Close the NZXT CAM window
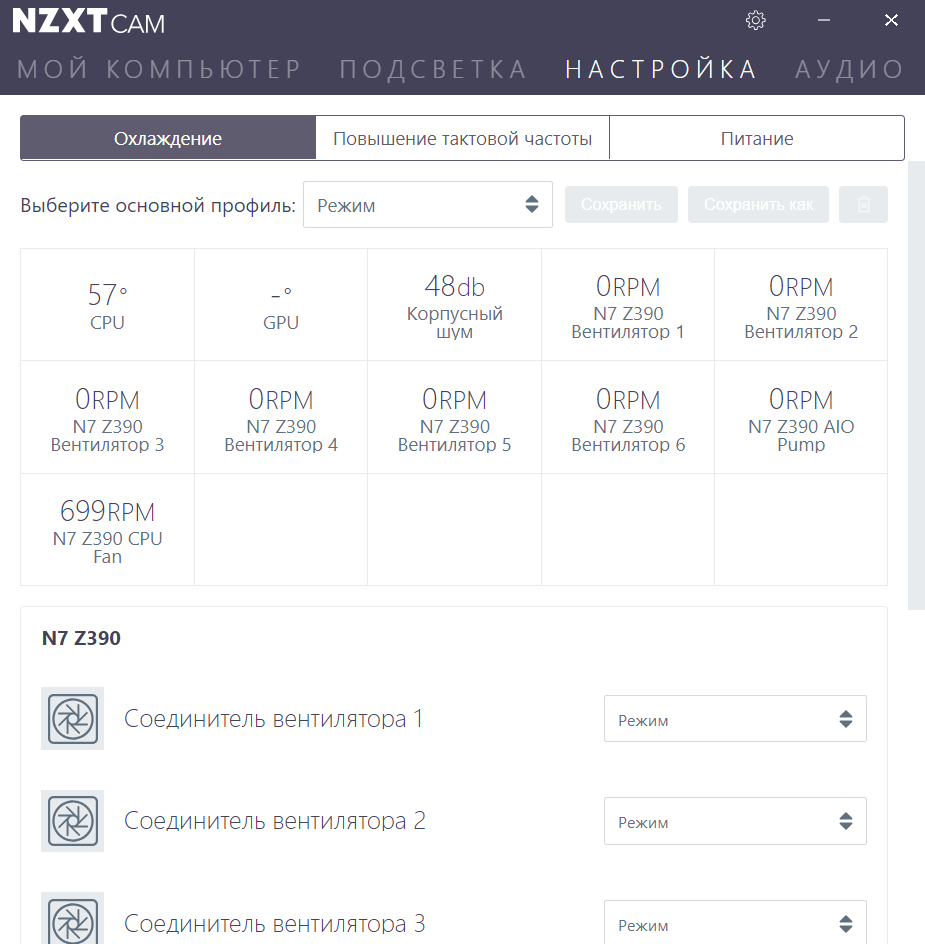The width and height of the screenshot is (925, 944). tap(891, 20)
